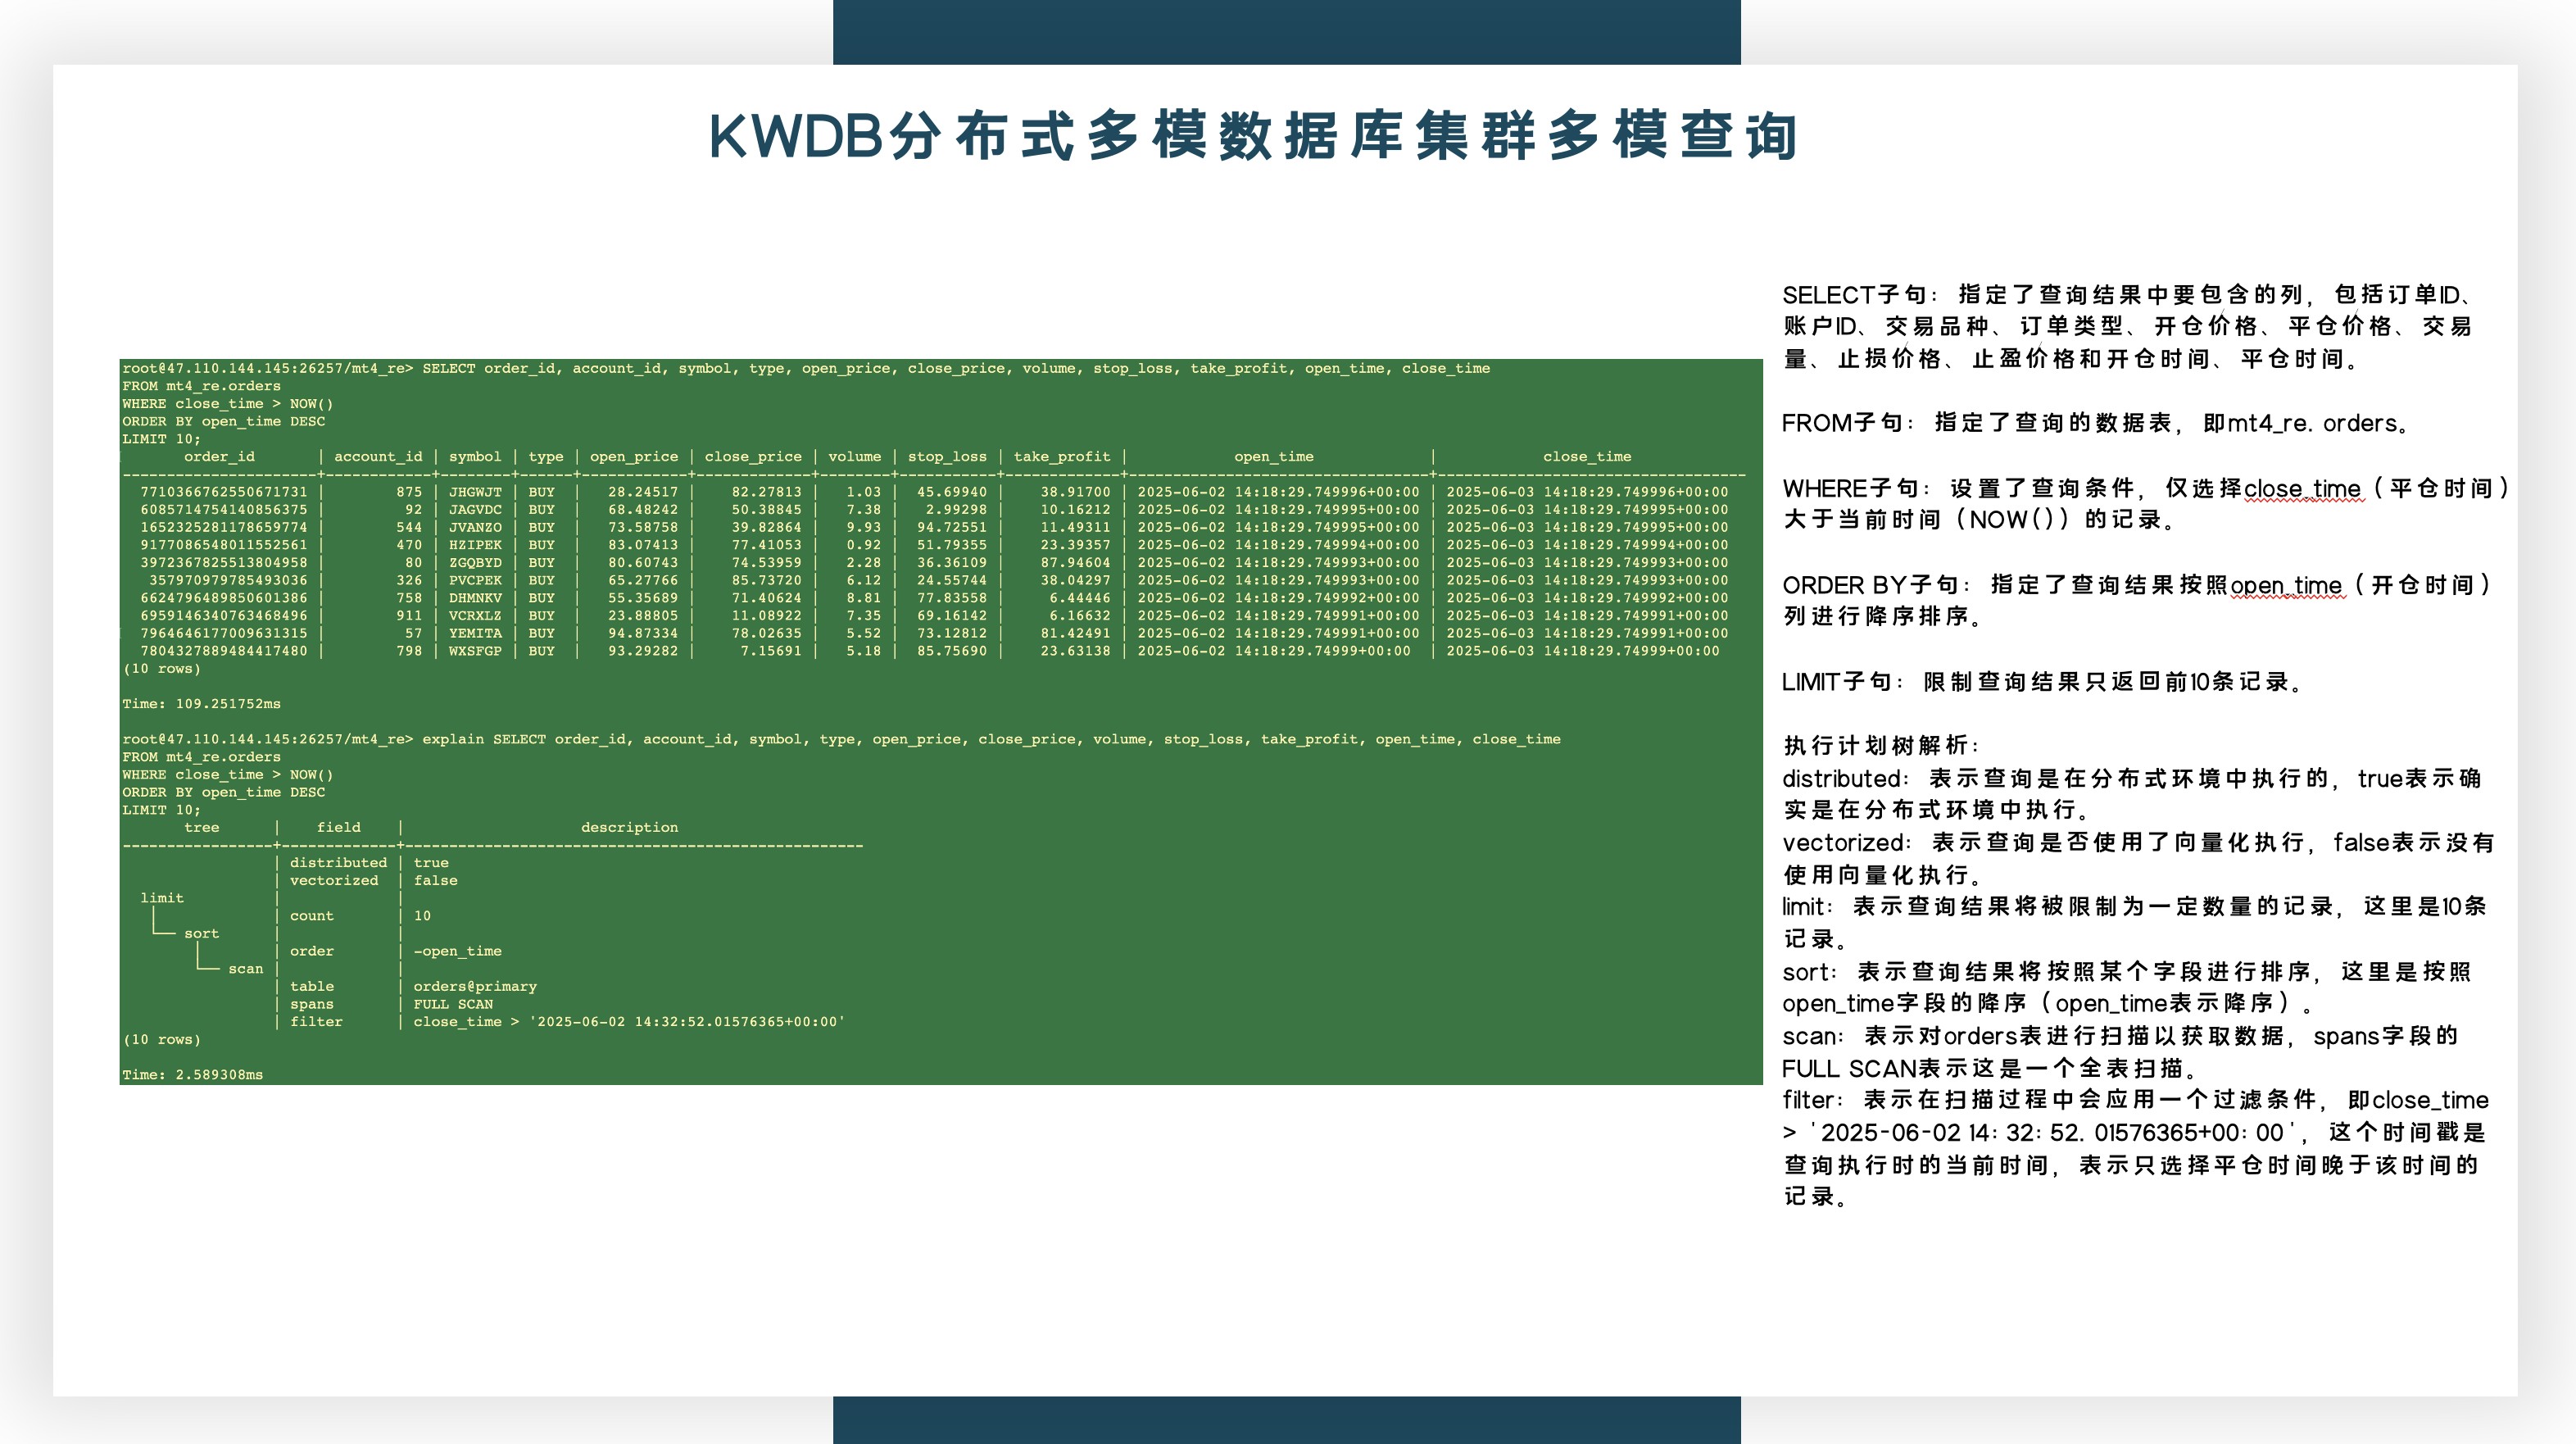
Task: Click the 'volume' column header
Action: click(855, 457)
